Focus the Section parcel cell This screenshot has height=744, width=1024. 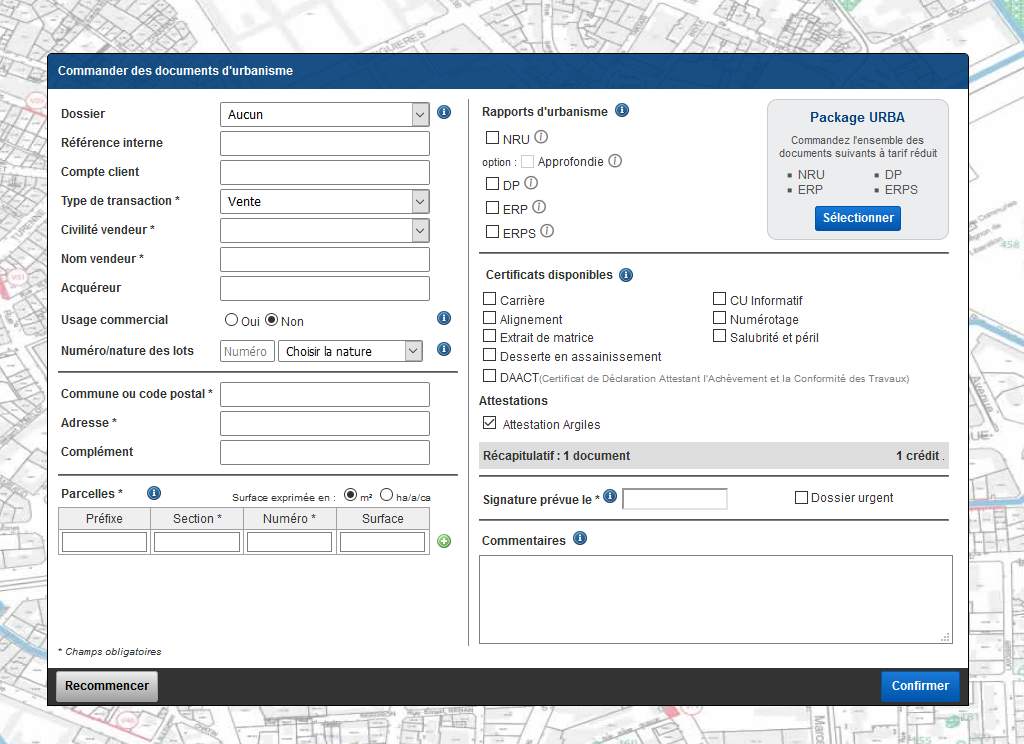tap(197, 542)
